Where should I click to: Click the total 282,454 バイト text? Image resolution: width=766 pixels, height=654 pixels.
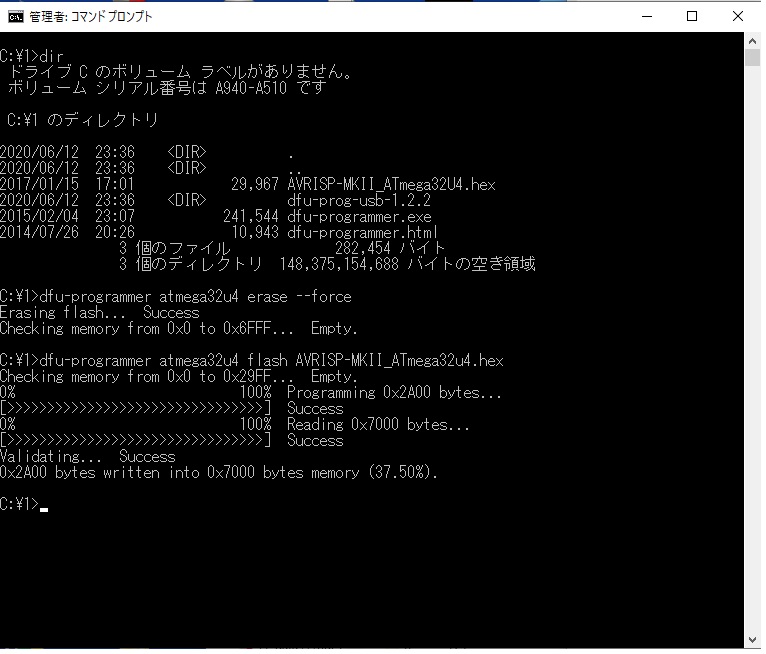[x=390, y=248]
